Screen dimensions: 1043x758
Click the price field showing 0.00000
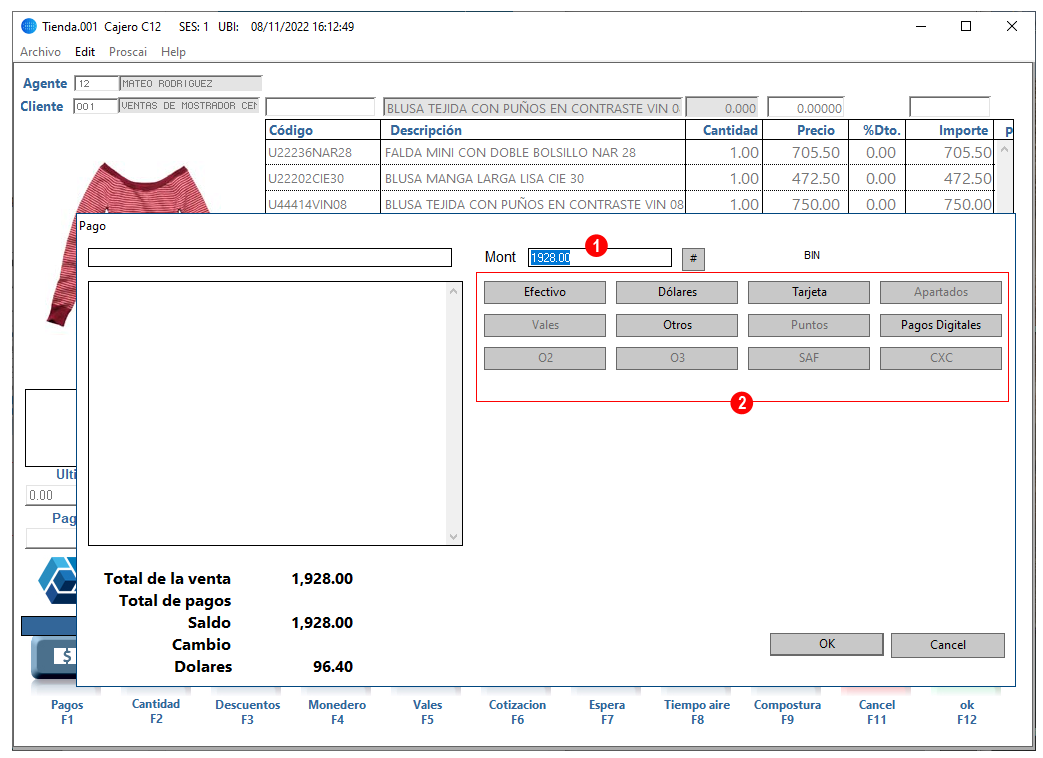(x=806, y=108)
